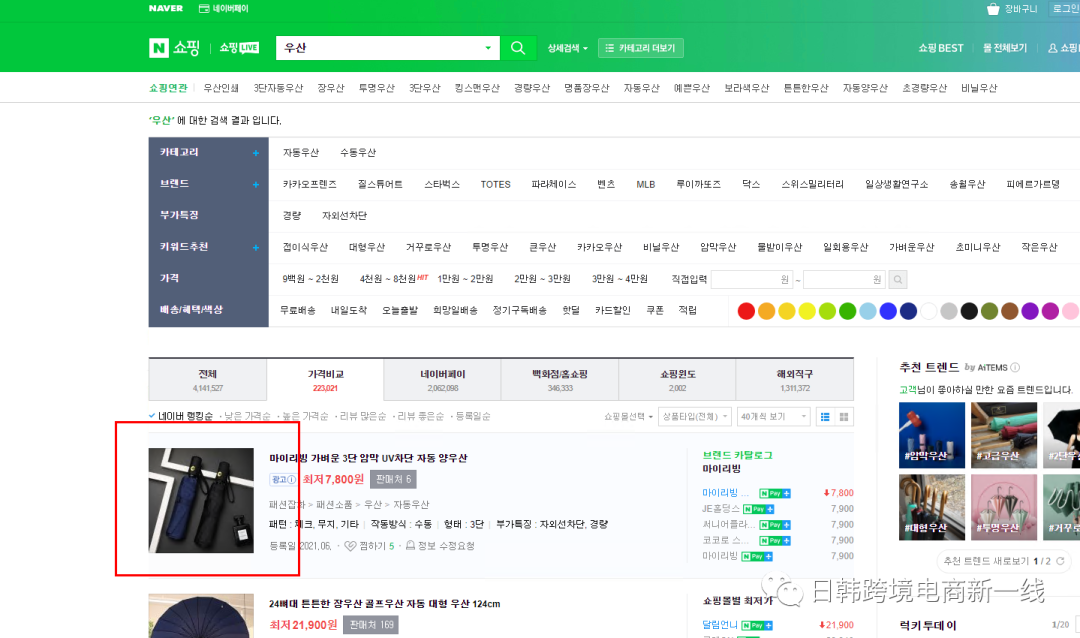
Task: Click the 카테고리 더보기 button
Action: (x=640, y=47)
